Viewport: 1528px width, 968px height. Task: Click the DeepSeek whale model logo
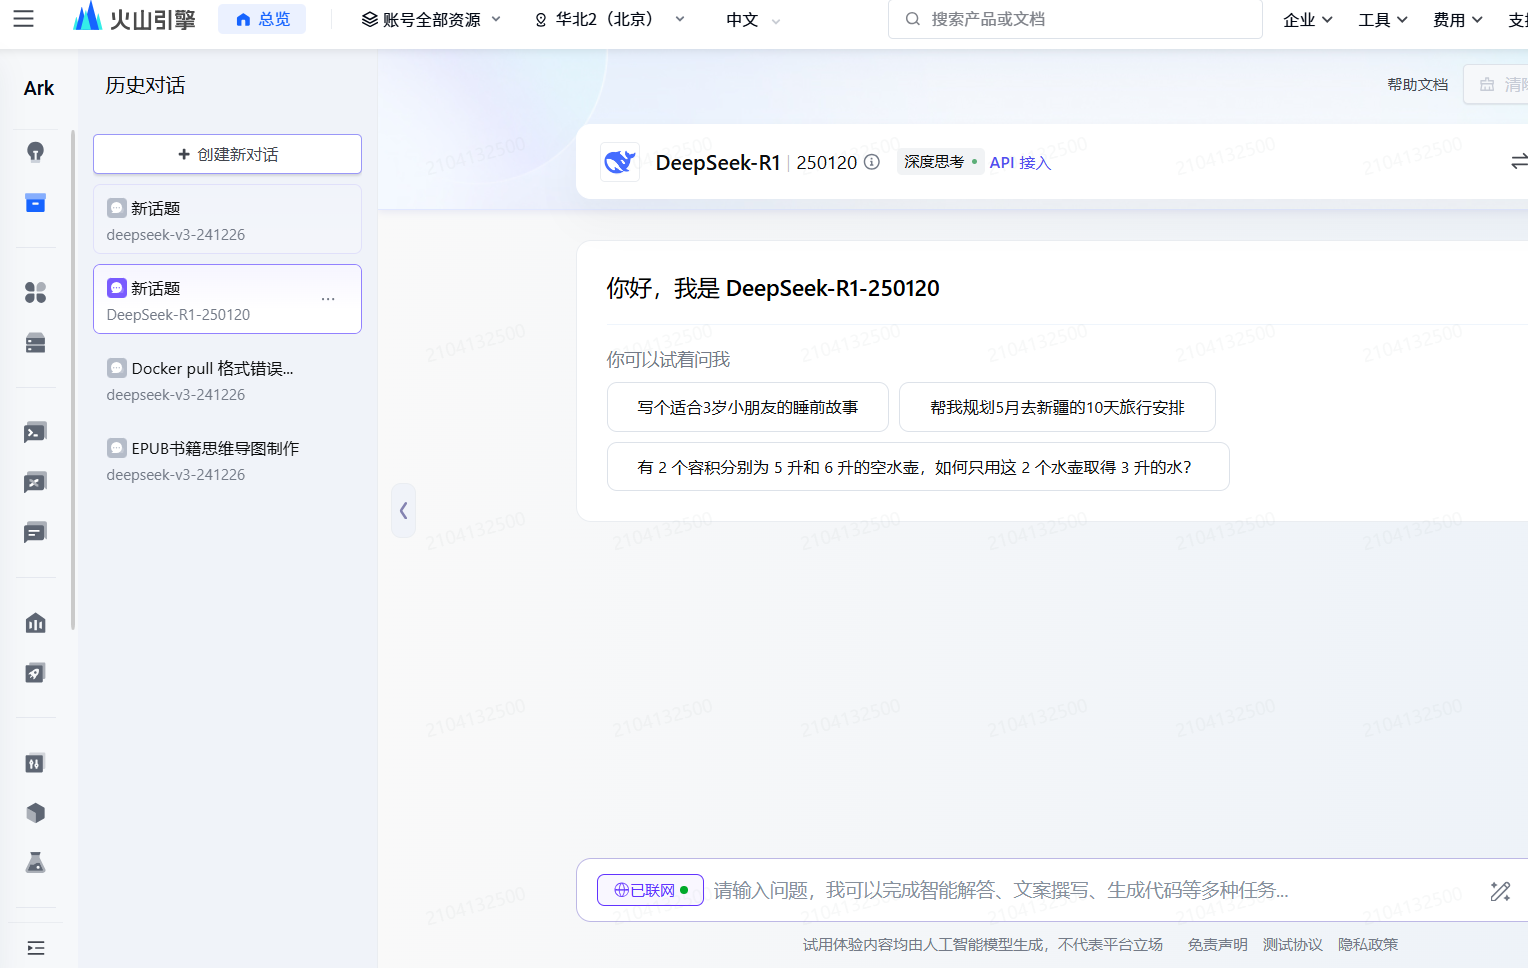[620, 162]
